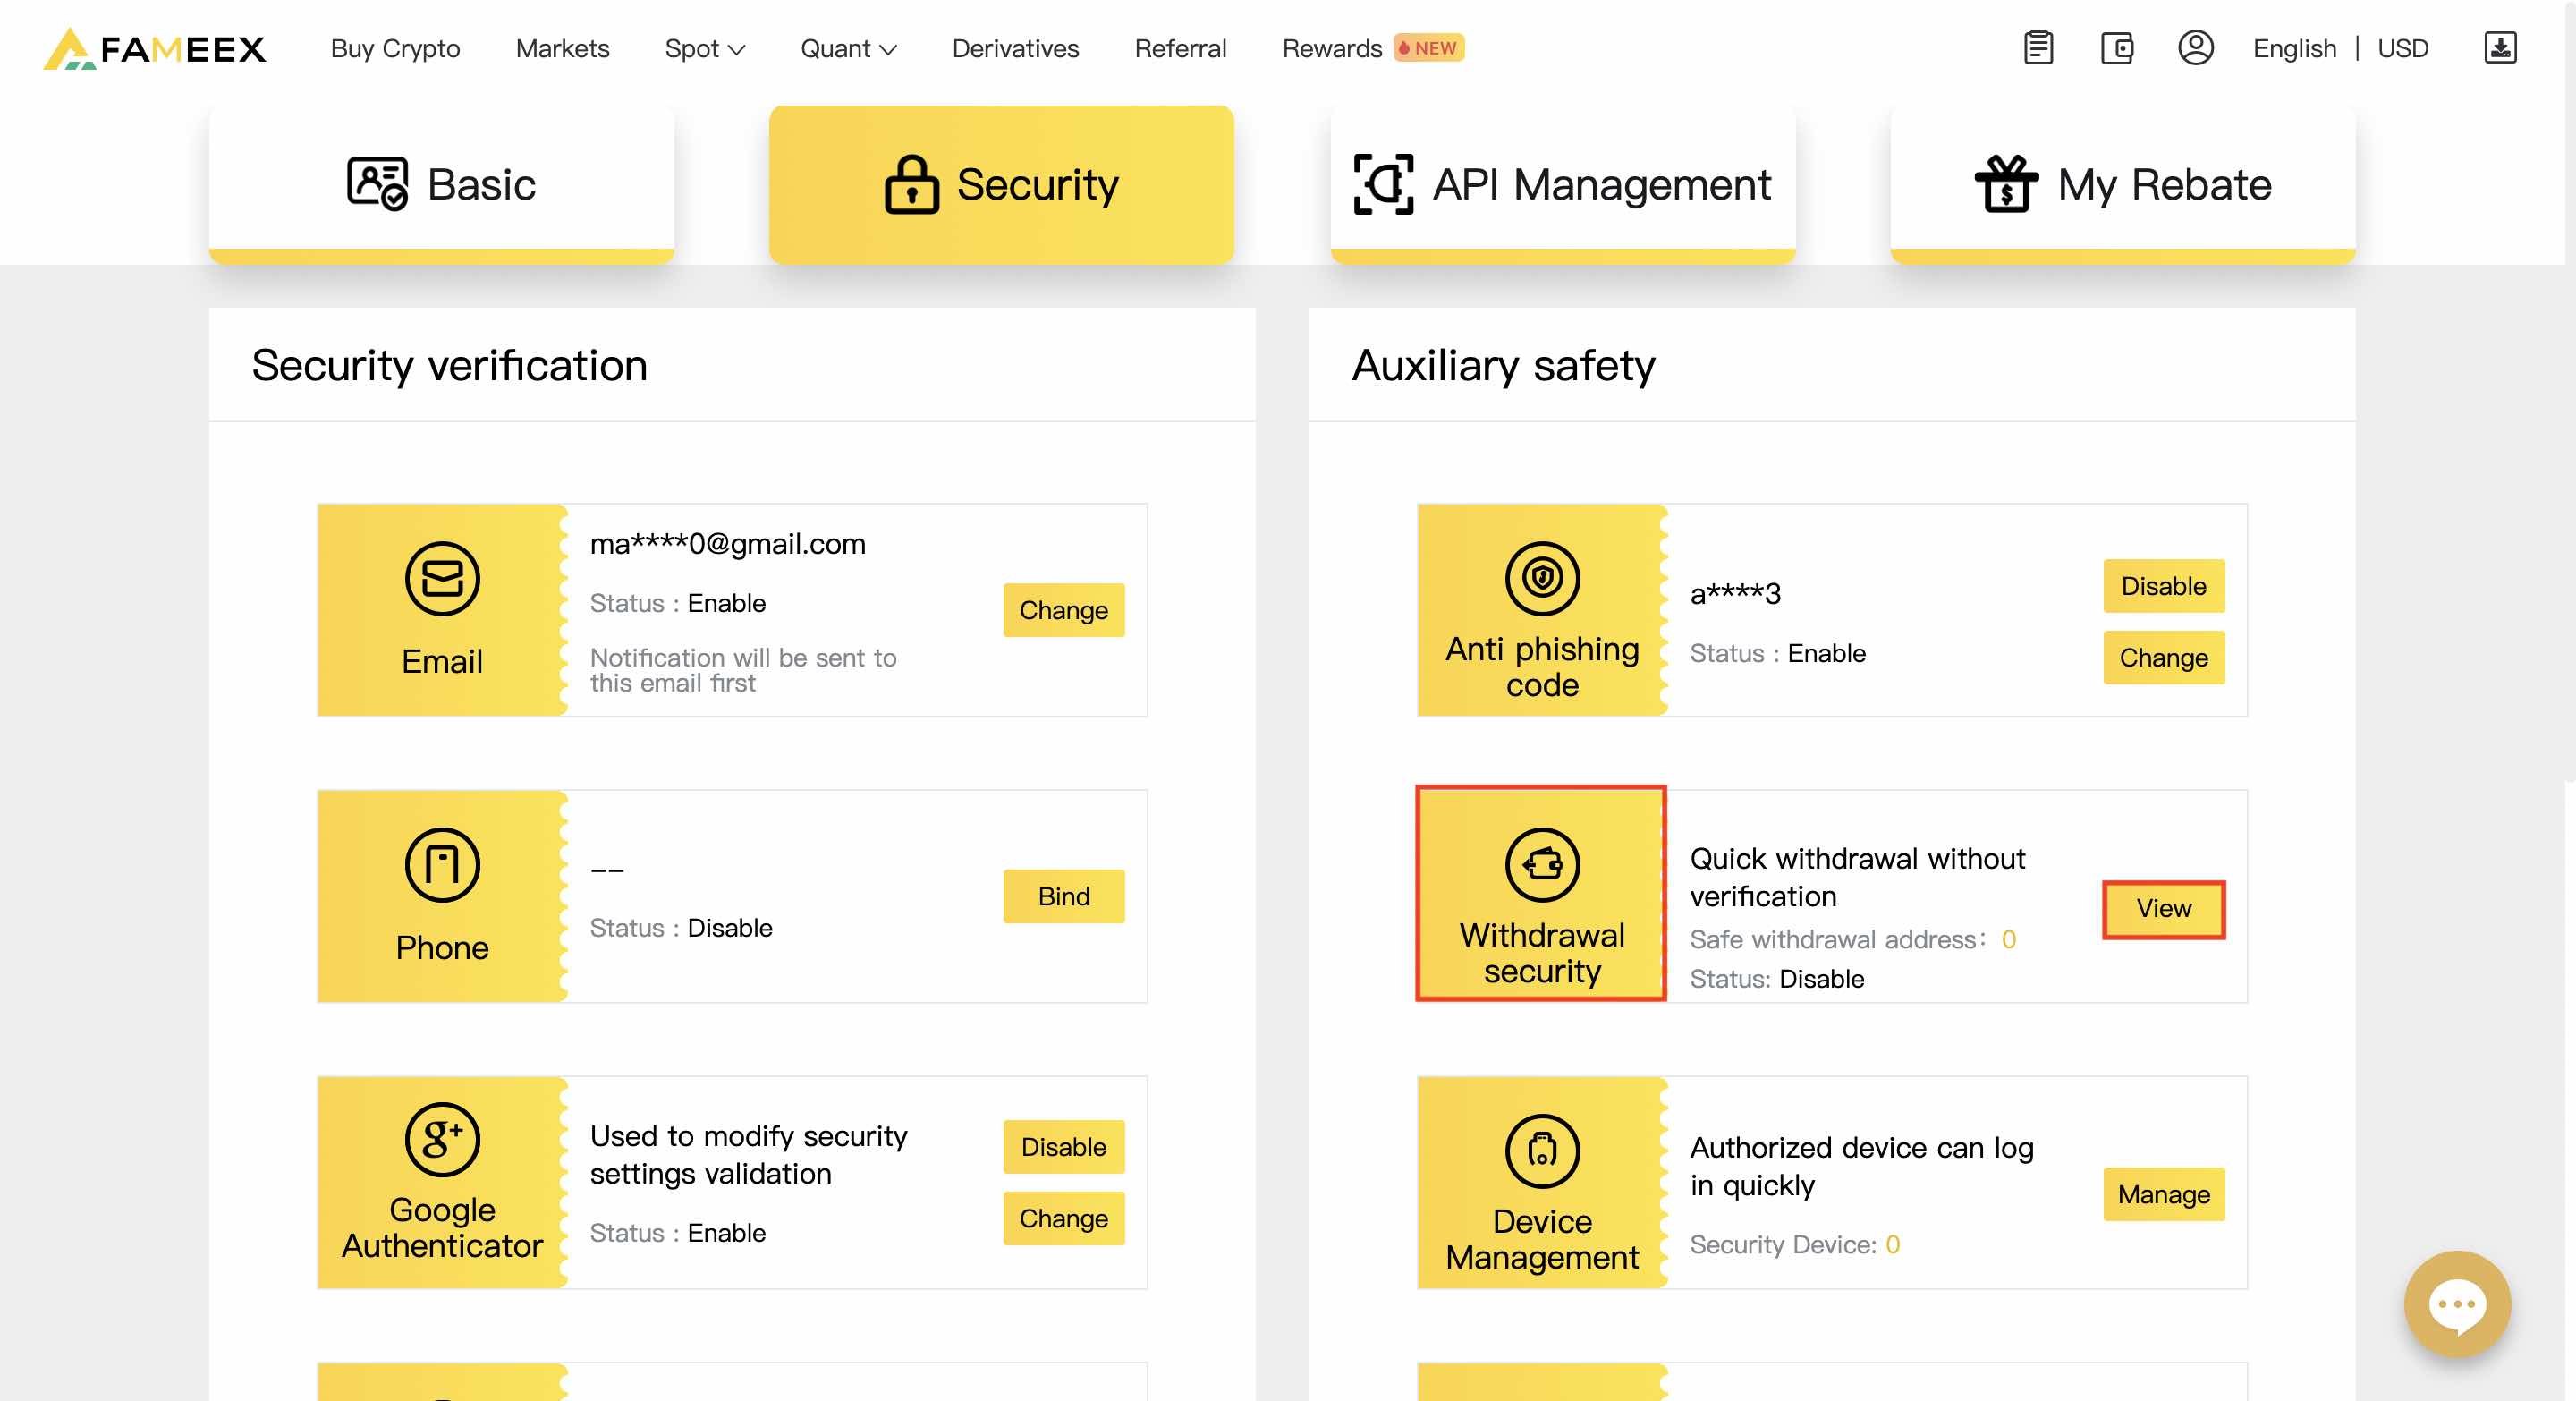Click 'Notification will be sent to this email first'
Screen dimensions: 2576x1401
(742, 670)
